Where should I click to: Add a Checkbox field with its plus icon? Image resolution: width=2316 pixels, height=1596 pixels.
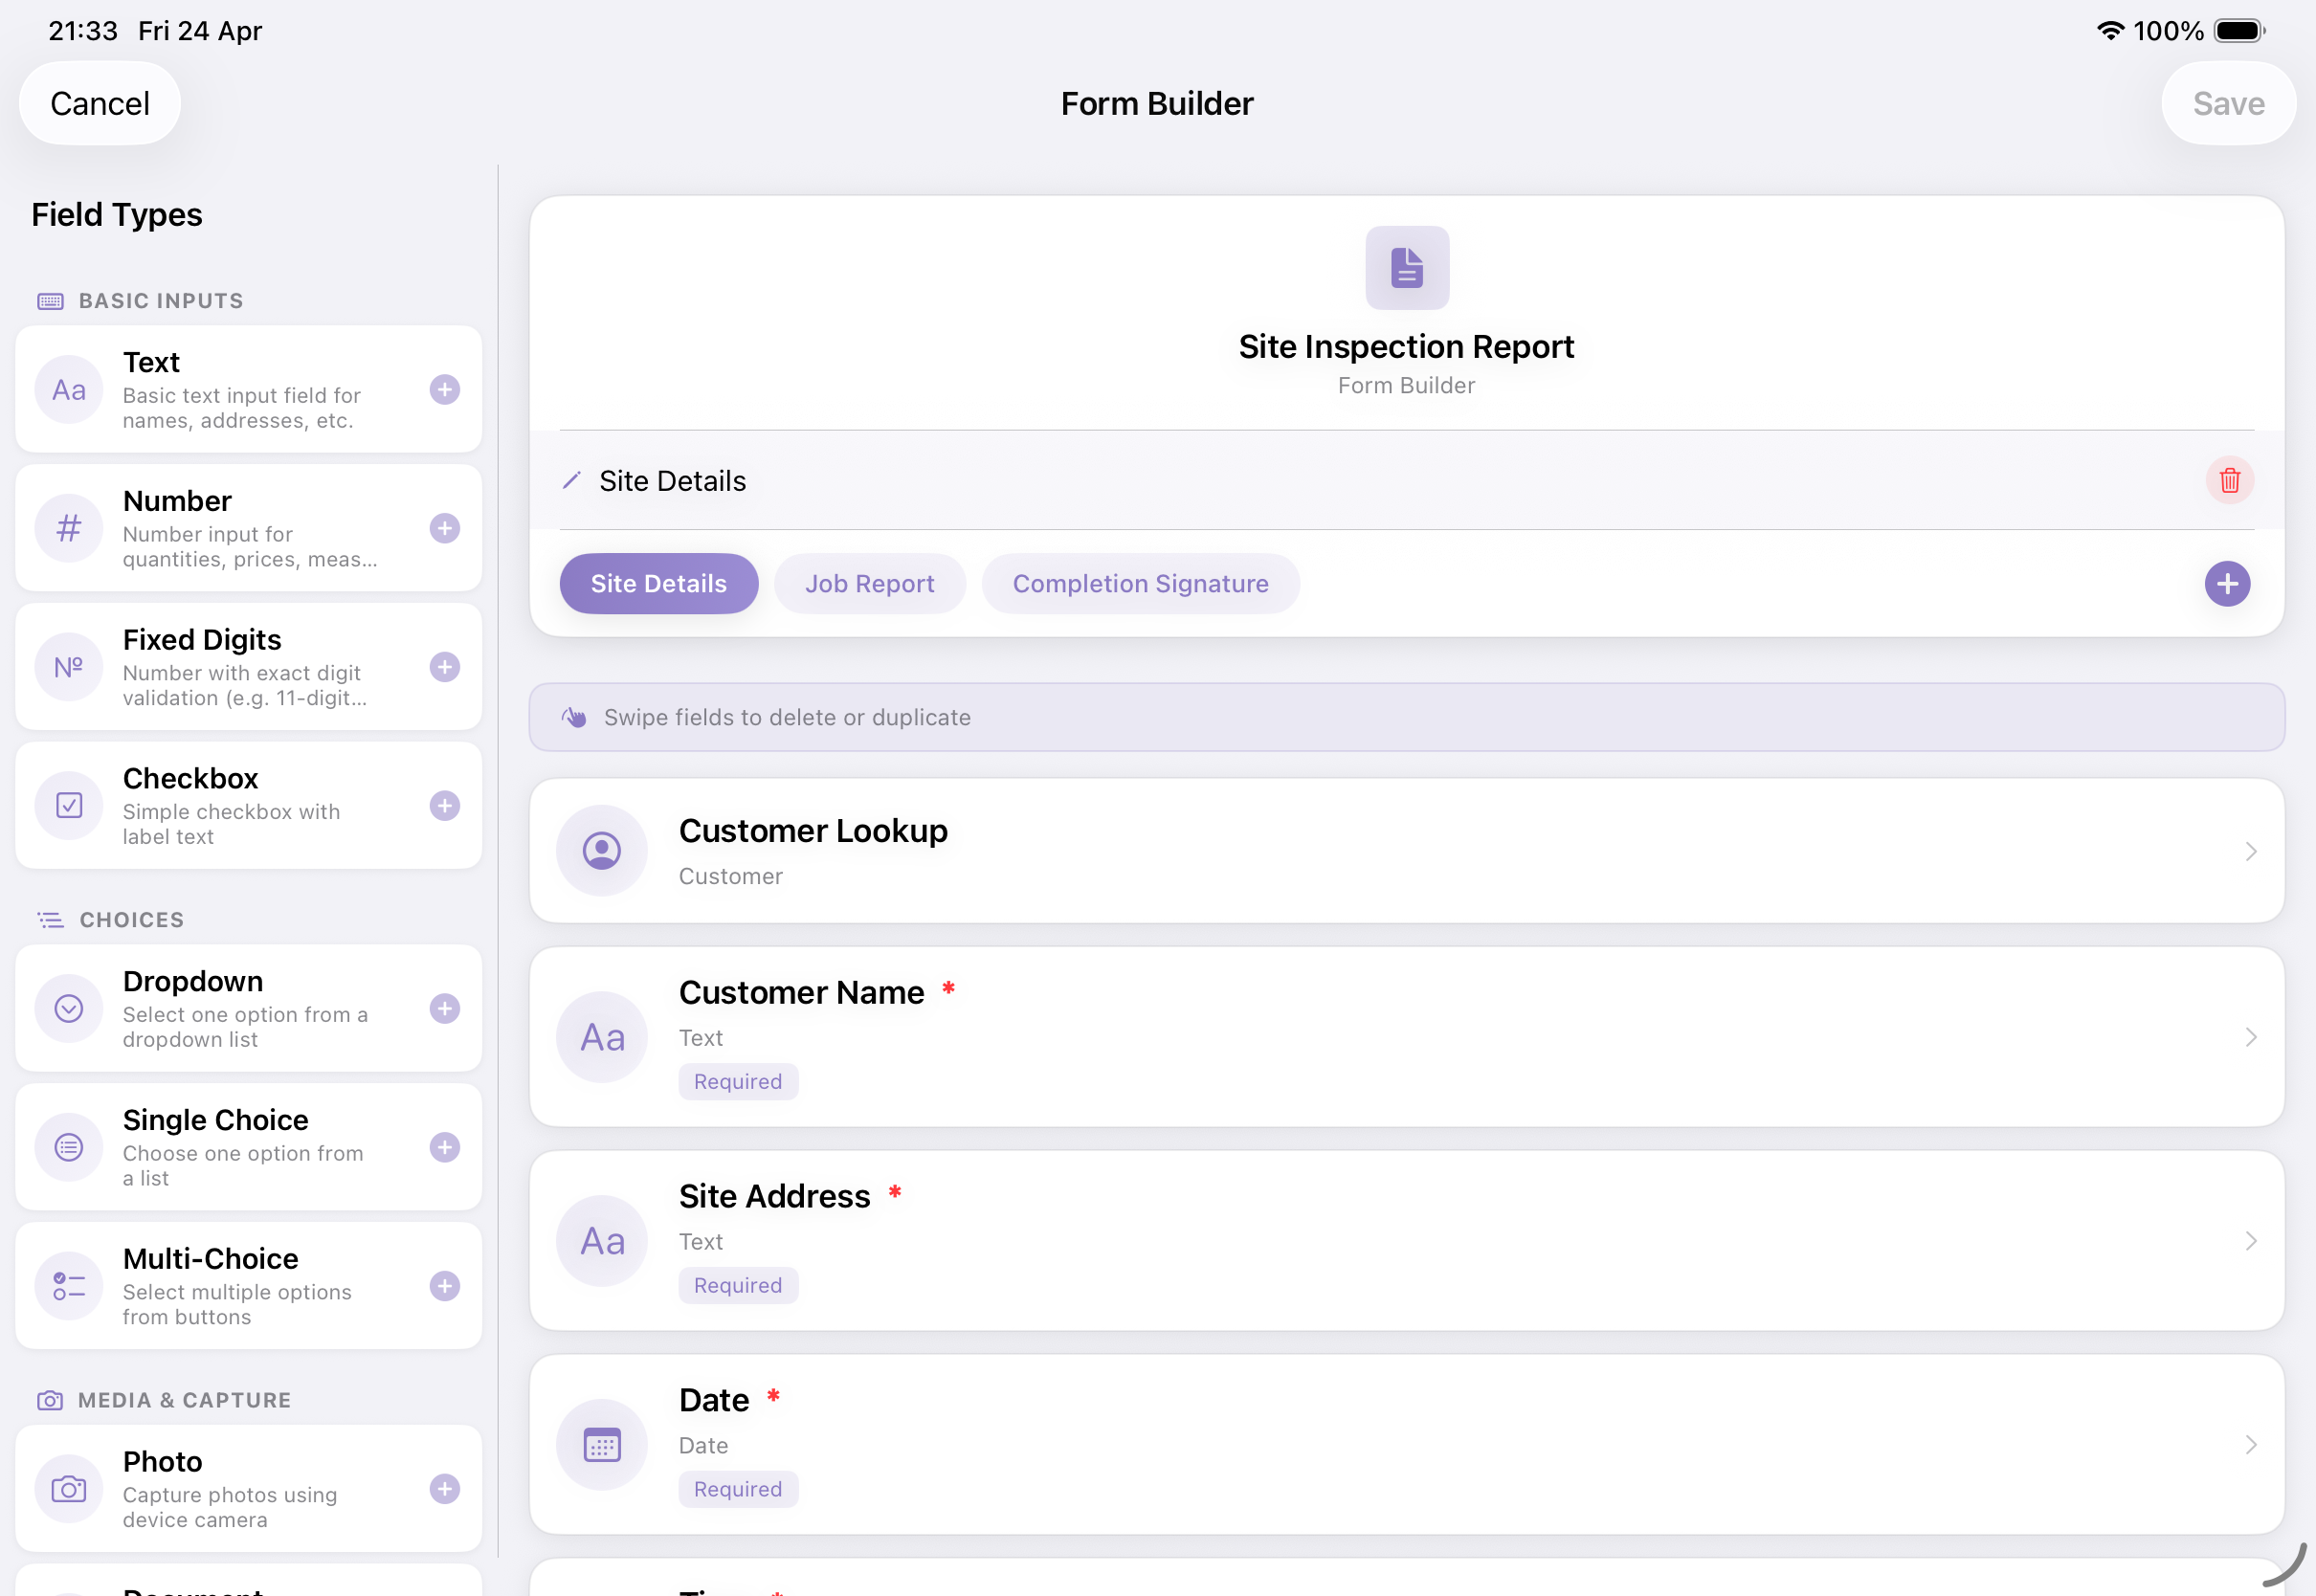445,806
